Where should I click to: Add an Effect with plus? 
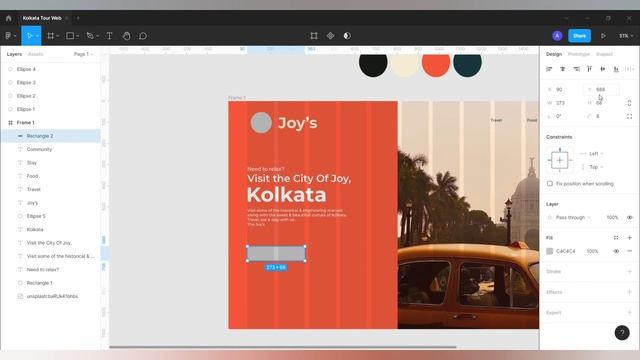pos(629,292)
